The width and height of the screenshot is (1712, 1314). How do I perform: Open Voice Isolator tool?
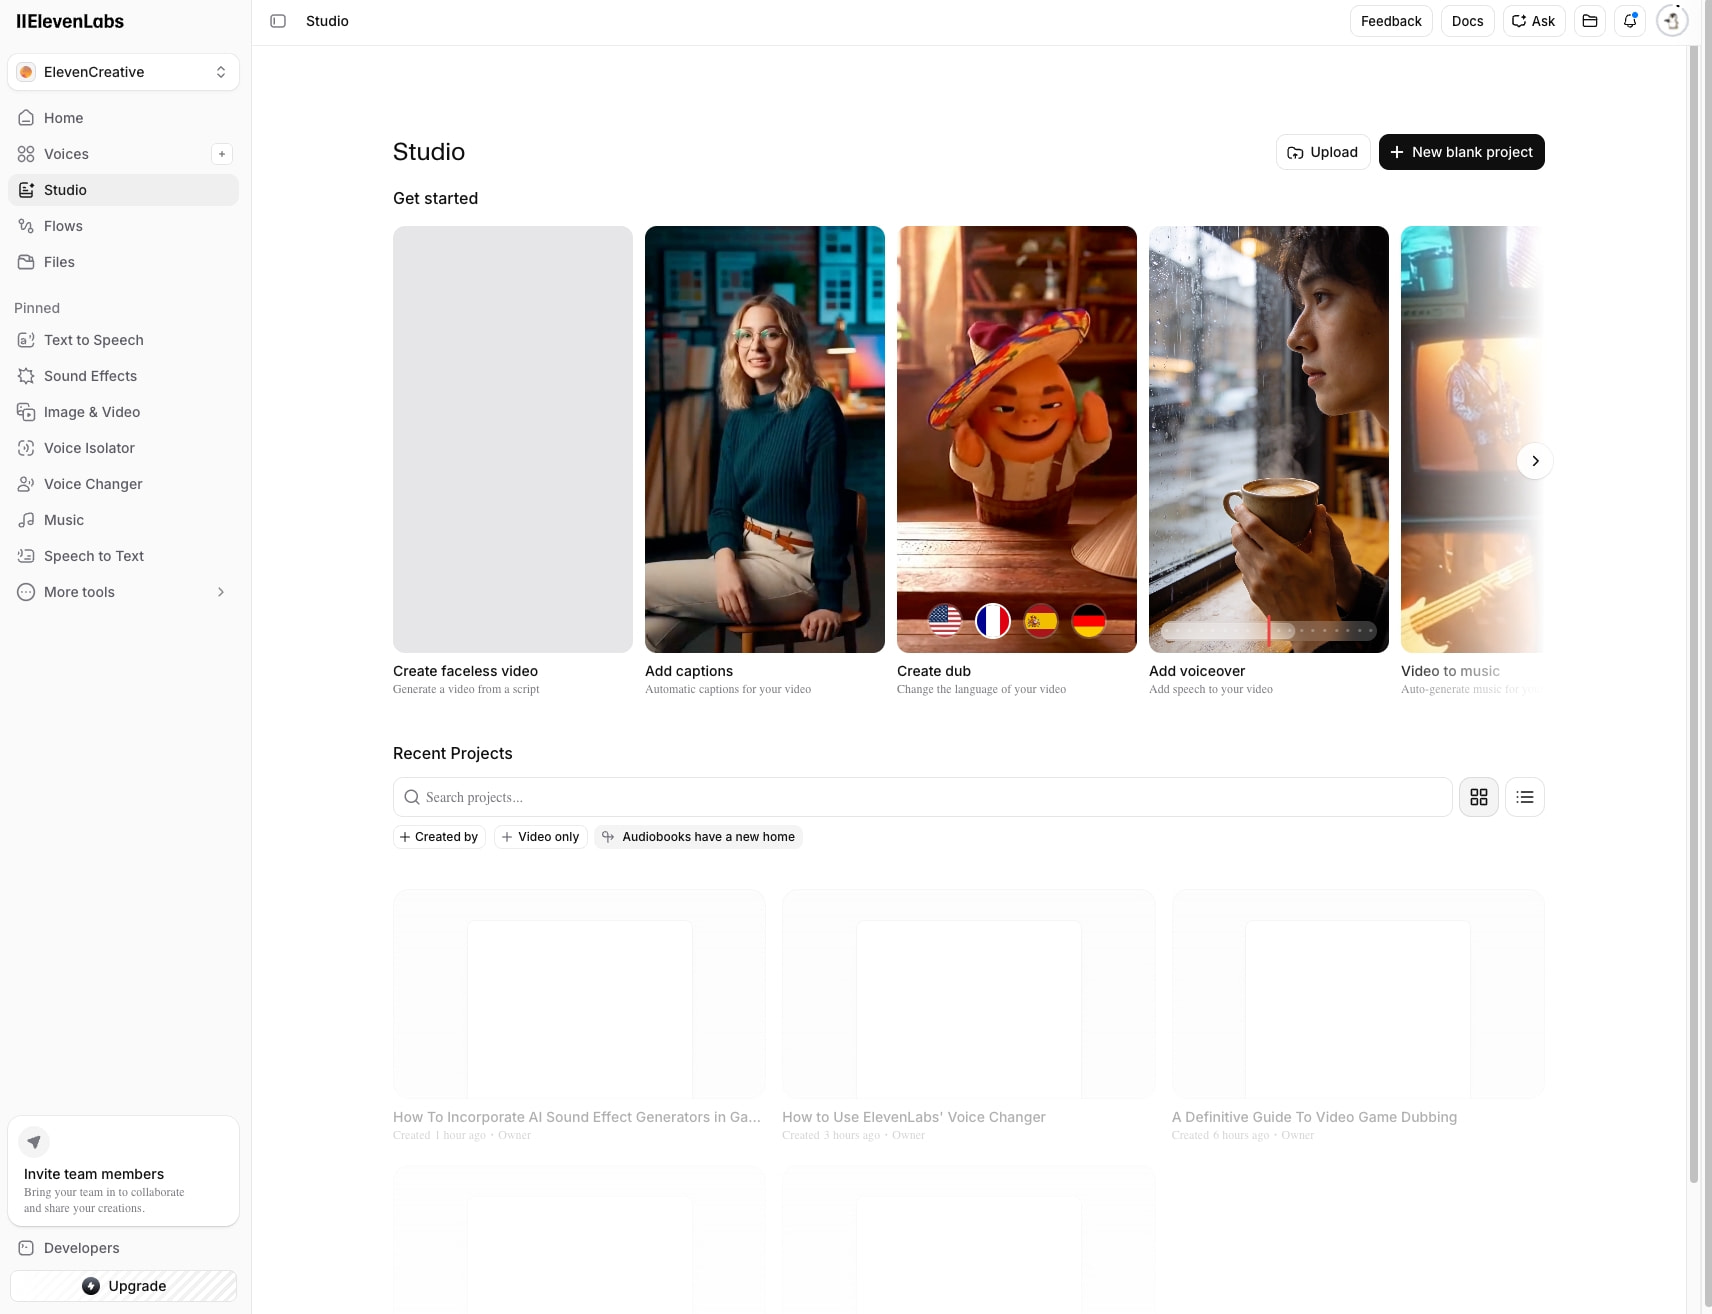(x=123, y=448)
